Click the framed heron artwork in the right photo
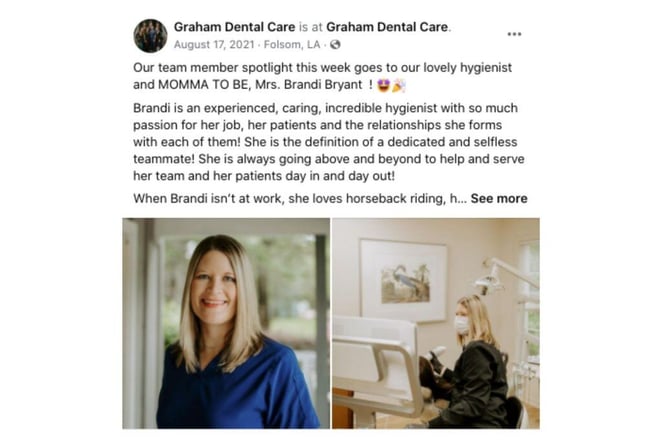Screen dimensions: 662x442 point(403,280)
